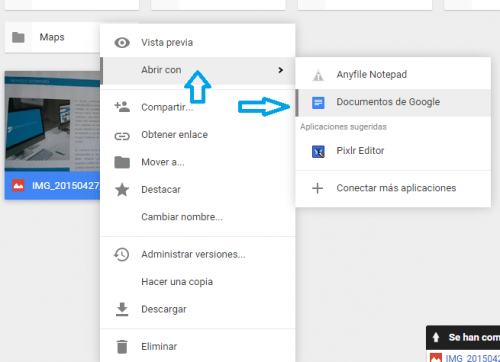Click the Compartir add-person icon

coord(122,107)
